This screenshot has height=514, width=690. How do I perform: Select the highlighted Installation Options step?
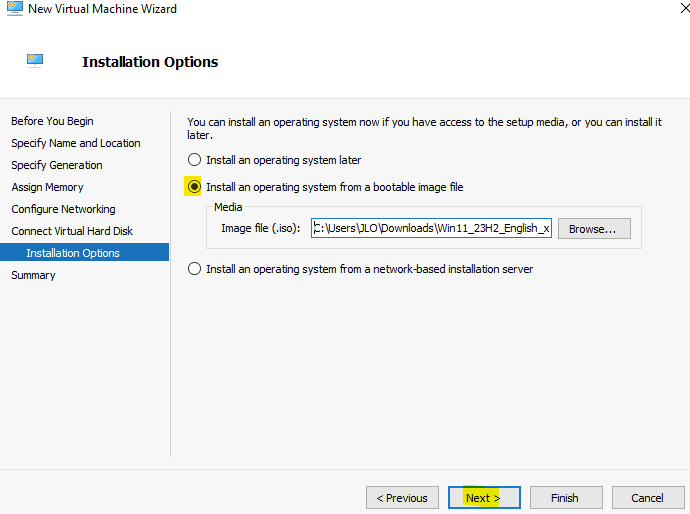84,253
